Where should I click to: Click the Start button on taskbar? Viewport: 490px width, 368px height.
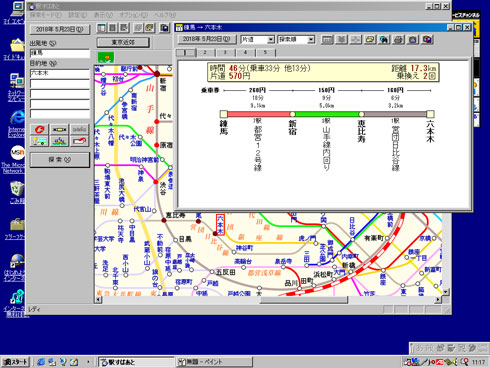click(16, 362)
